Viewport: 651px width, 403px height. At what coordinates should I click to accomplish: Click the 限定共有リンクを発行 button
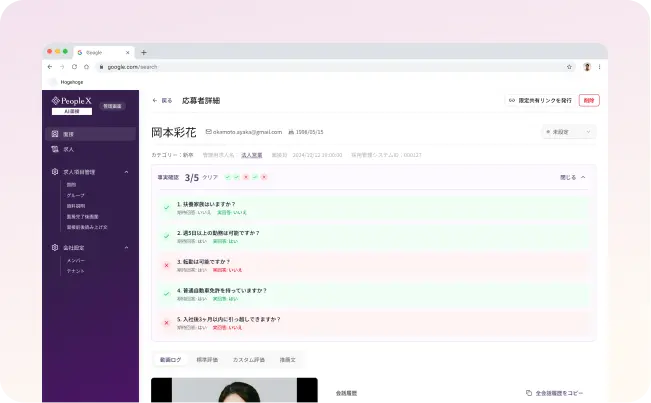(x=539, y=101)
